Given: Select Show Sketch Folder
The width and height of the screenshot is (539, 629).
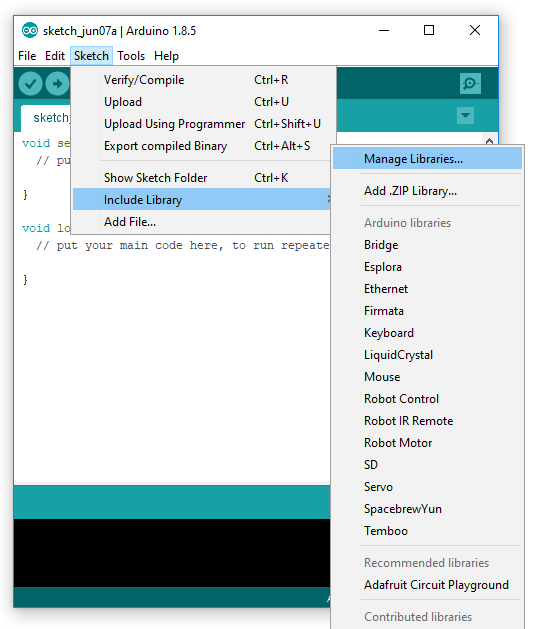Looking at the screenshot, I should [203, 178].
